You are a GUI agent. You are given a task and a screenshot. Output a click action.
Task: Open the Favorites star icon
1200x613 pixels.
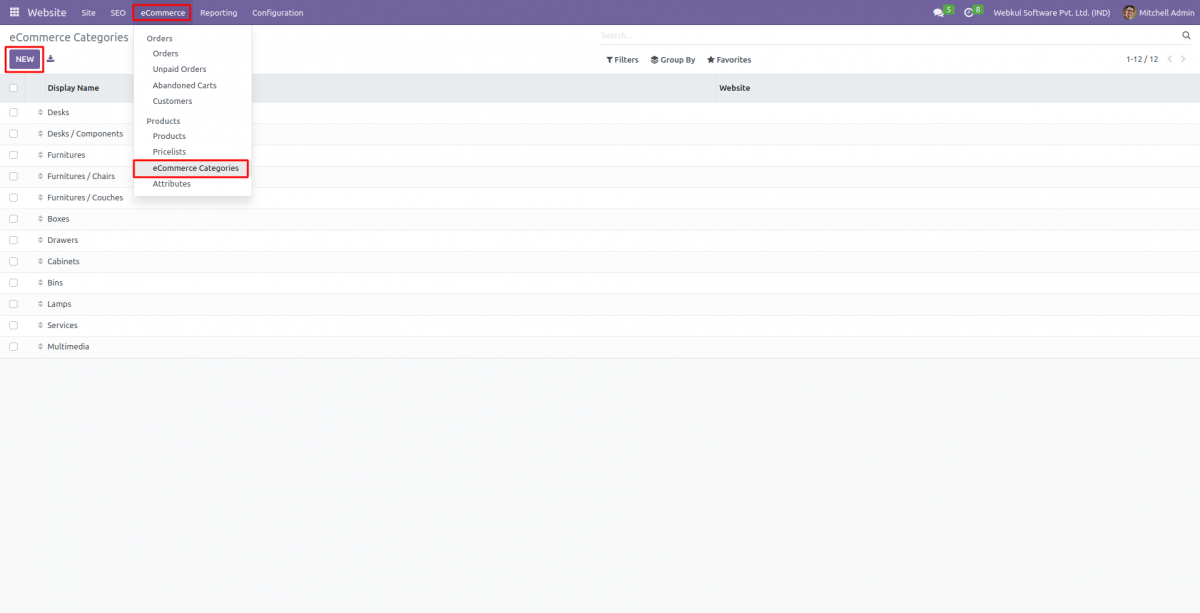711,59
